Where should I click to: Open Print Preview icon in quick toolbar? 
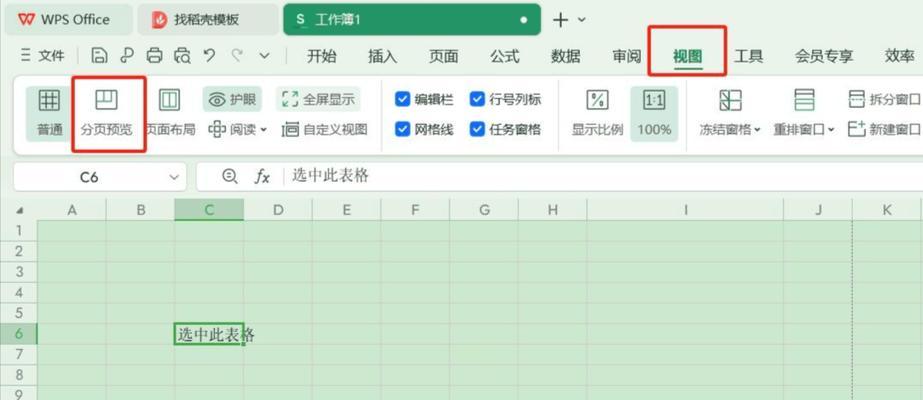pyautogui.click(x=182, y=56)
